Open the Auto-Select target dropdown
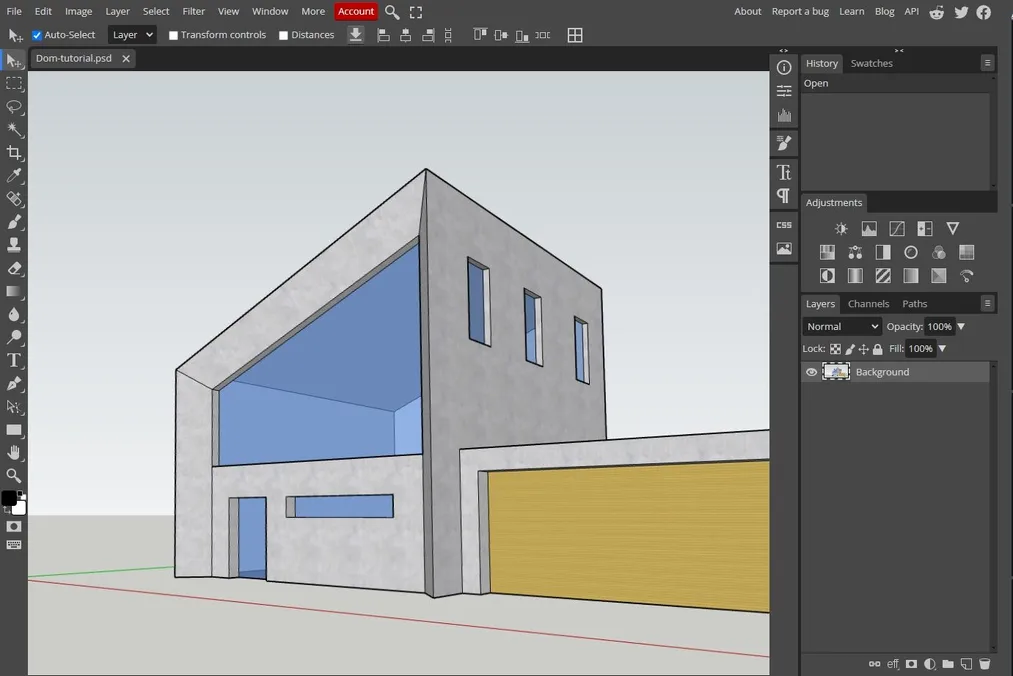This screenshot has width=1013, height=676. pyautogui.click(x=132, y=34)
